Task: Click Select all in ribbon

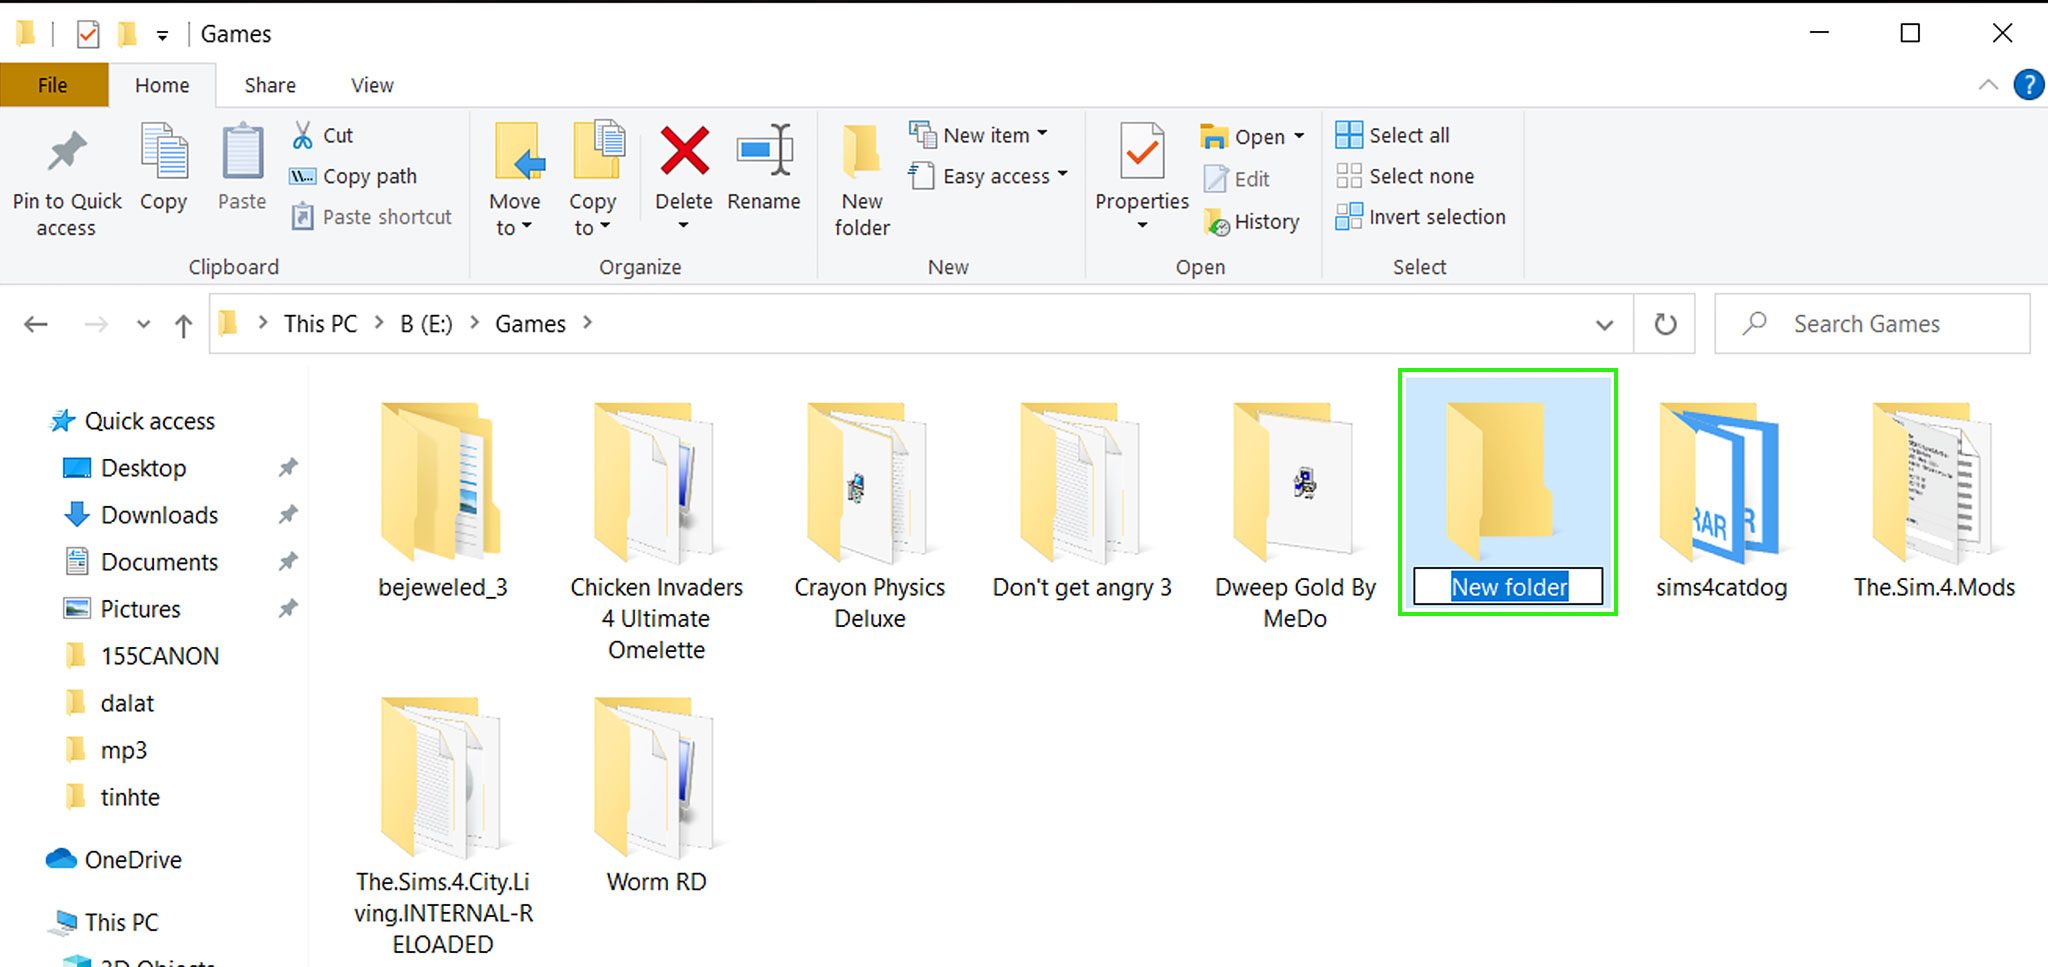Action: tap(1393, 135)
